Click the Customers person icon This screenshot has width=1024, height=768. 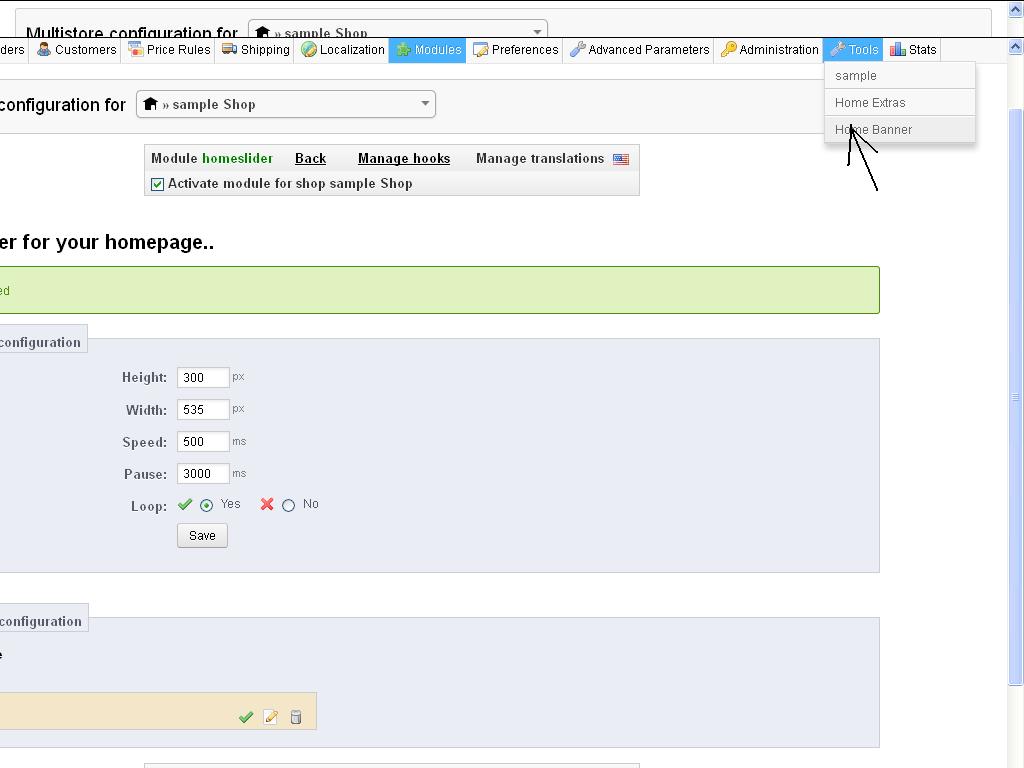[x=44, y=49]
